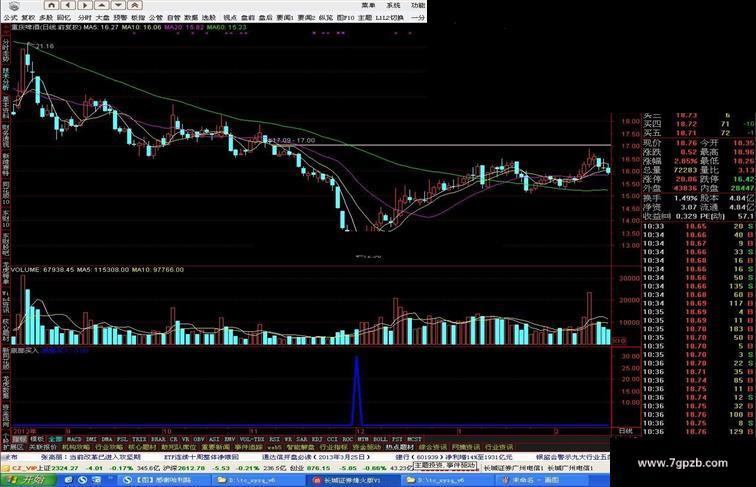Select the KDJ indicator tab
This screenshot has height=487, width=756.
pos(317,439)
